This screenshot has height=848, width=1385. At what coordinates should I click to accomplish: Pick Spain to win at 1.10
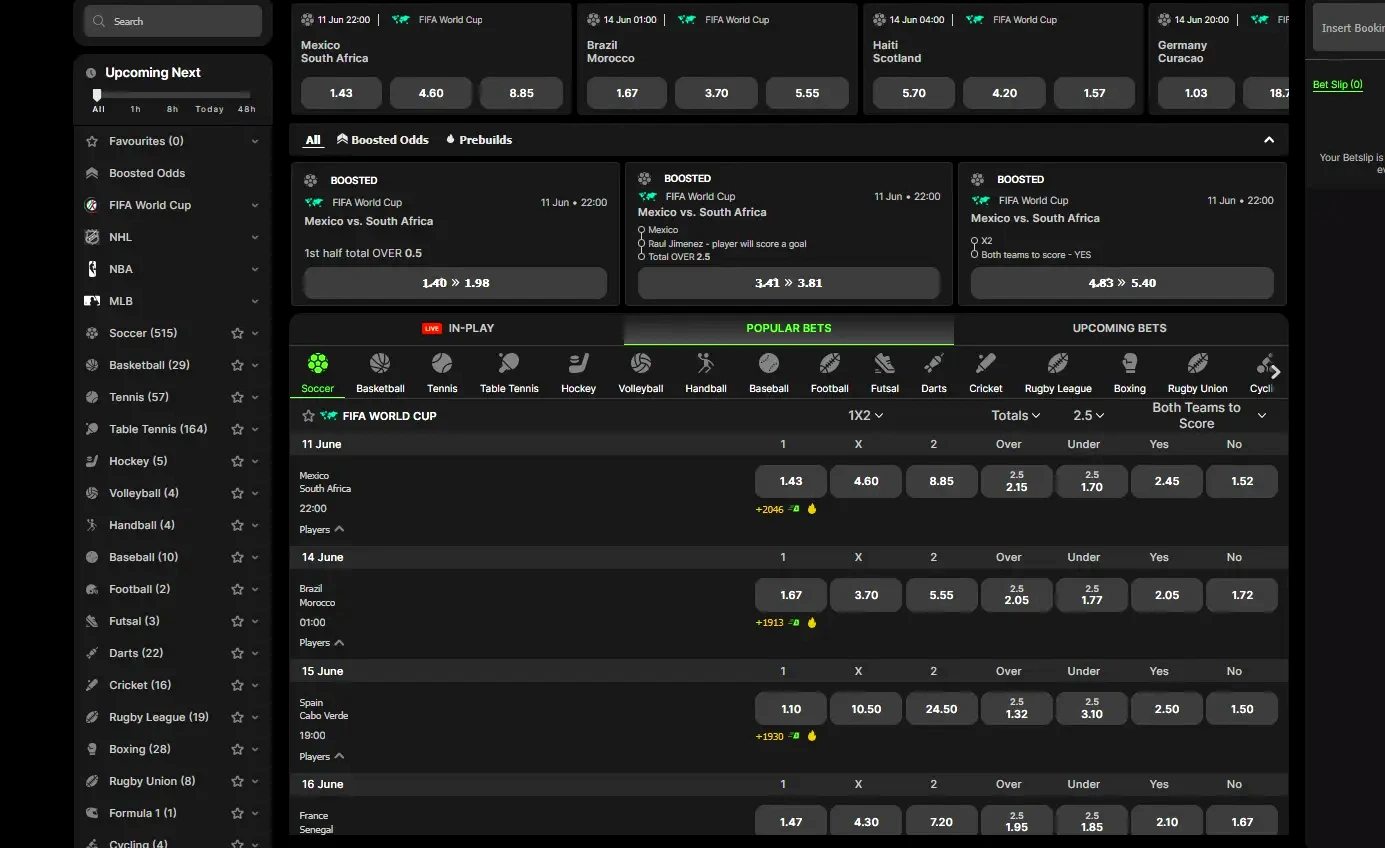(x=791, y=709)
